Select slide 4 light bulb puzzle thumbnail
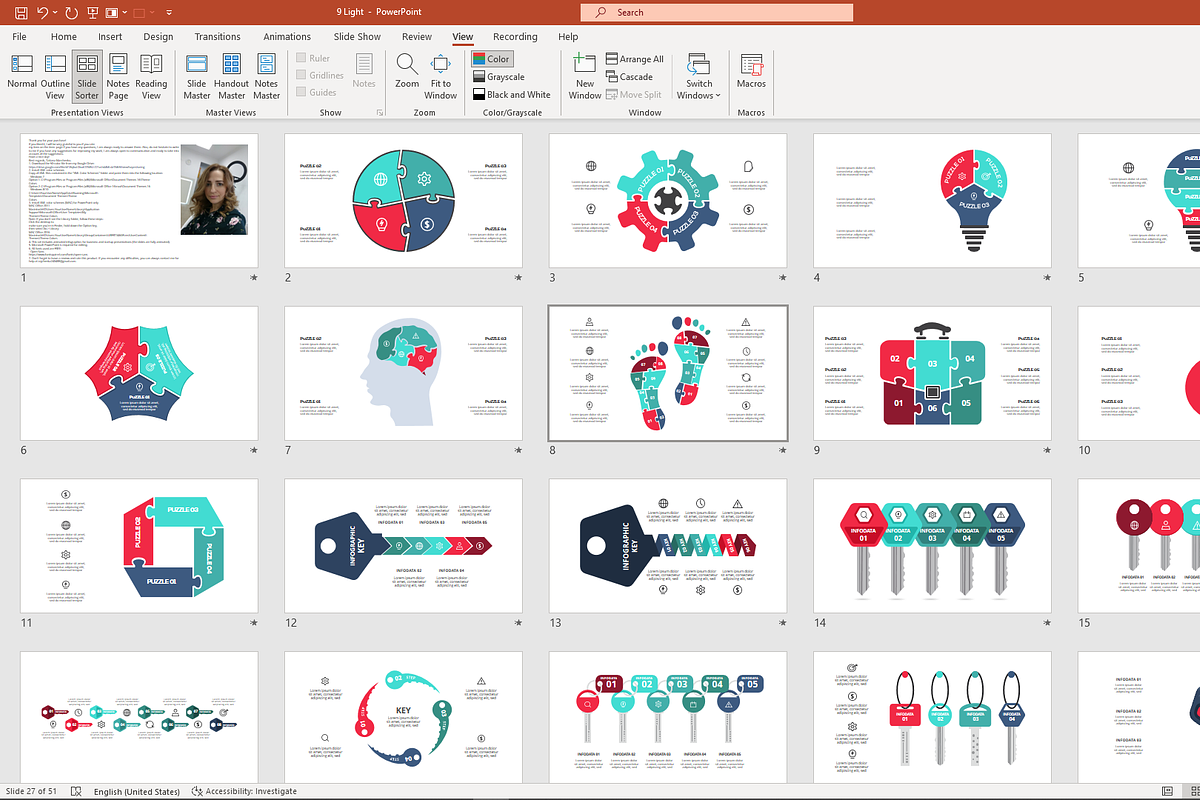 (932, 200)
